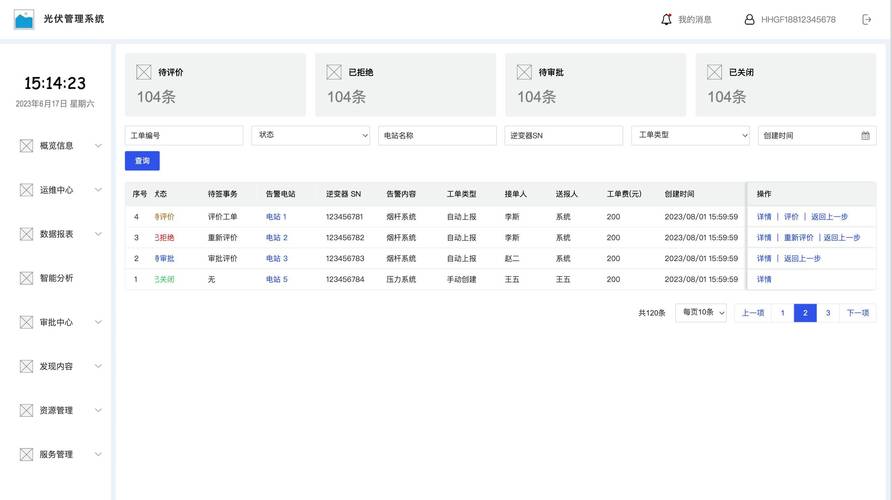Go to 下一项 next page
Viewport: 892px width, 500px height.
click(x=857, y=313)
